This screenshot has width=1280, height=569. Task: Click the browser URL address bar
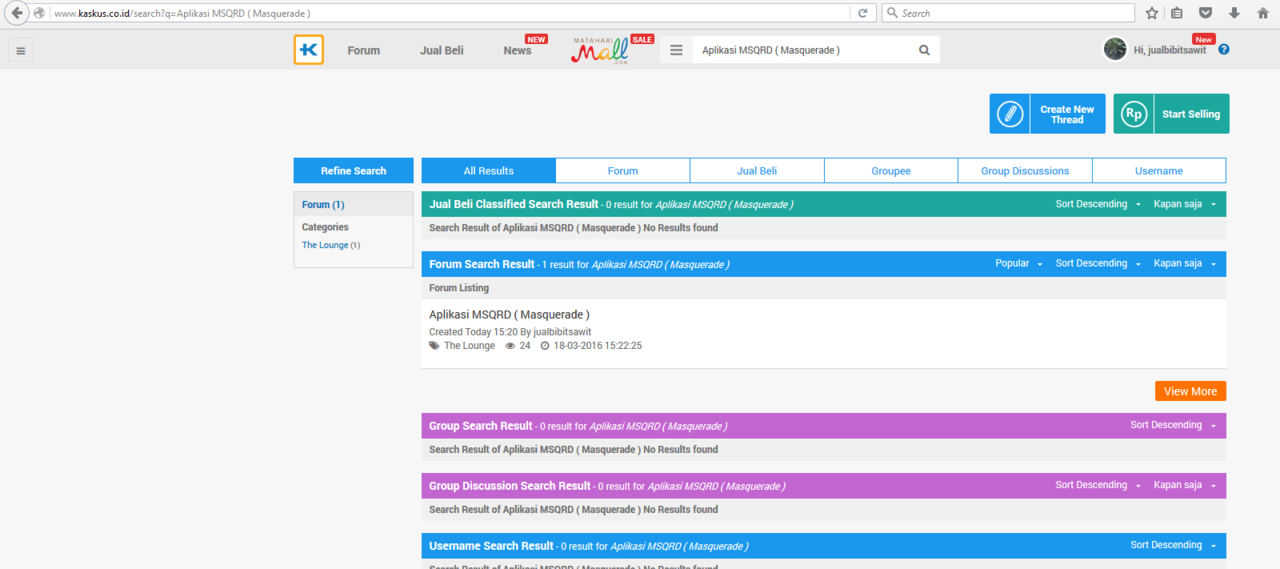click(x=450, y=13)
